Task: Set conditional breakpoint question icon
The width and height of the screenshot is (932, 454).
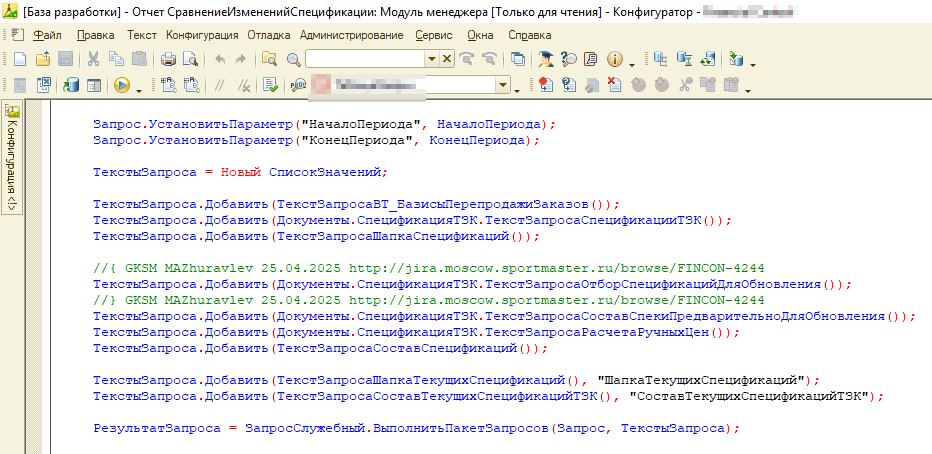Action: click(569, 85)
